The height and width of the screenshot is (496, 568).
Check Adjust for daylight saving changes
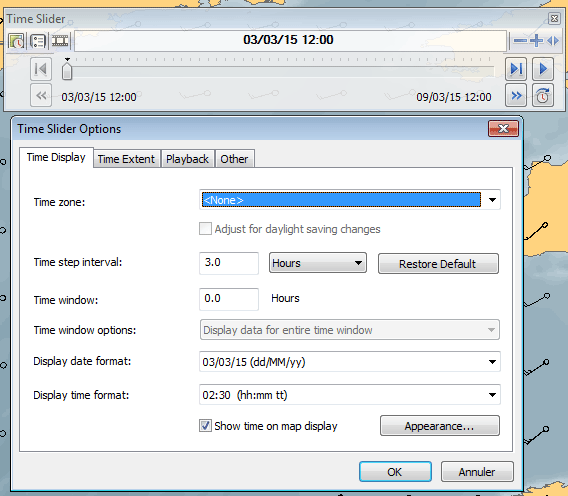pos(205,229)
